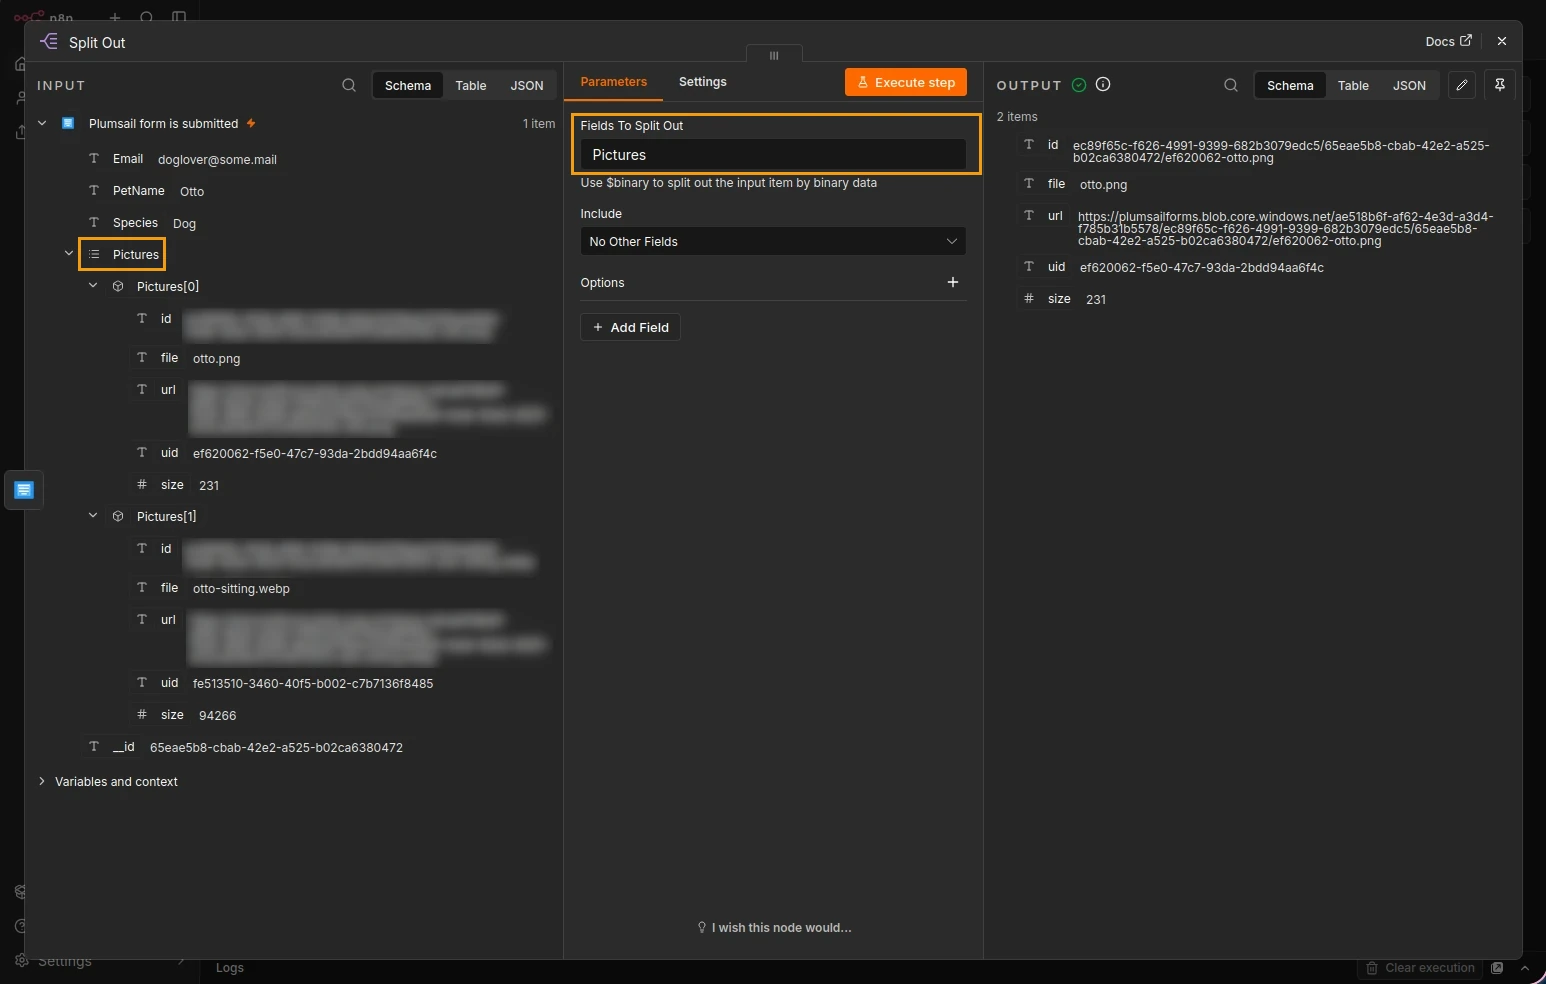The image size is (1546, 984).
Task: Click the __id value 65eae5b8-cbab-42e2-a525-b02ca6380472
Action: pos(276,748)
